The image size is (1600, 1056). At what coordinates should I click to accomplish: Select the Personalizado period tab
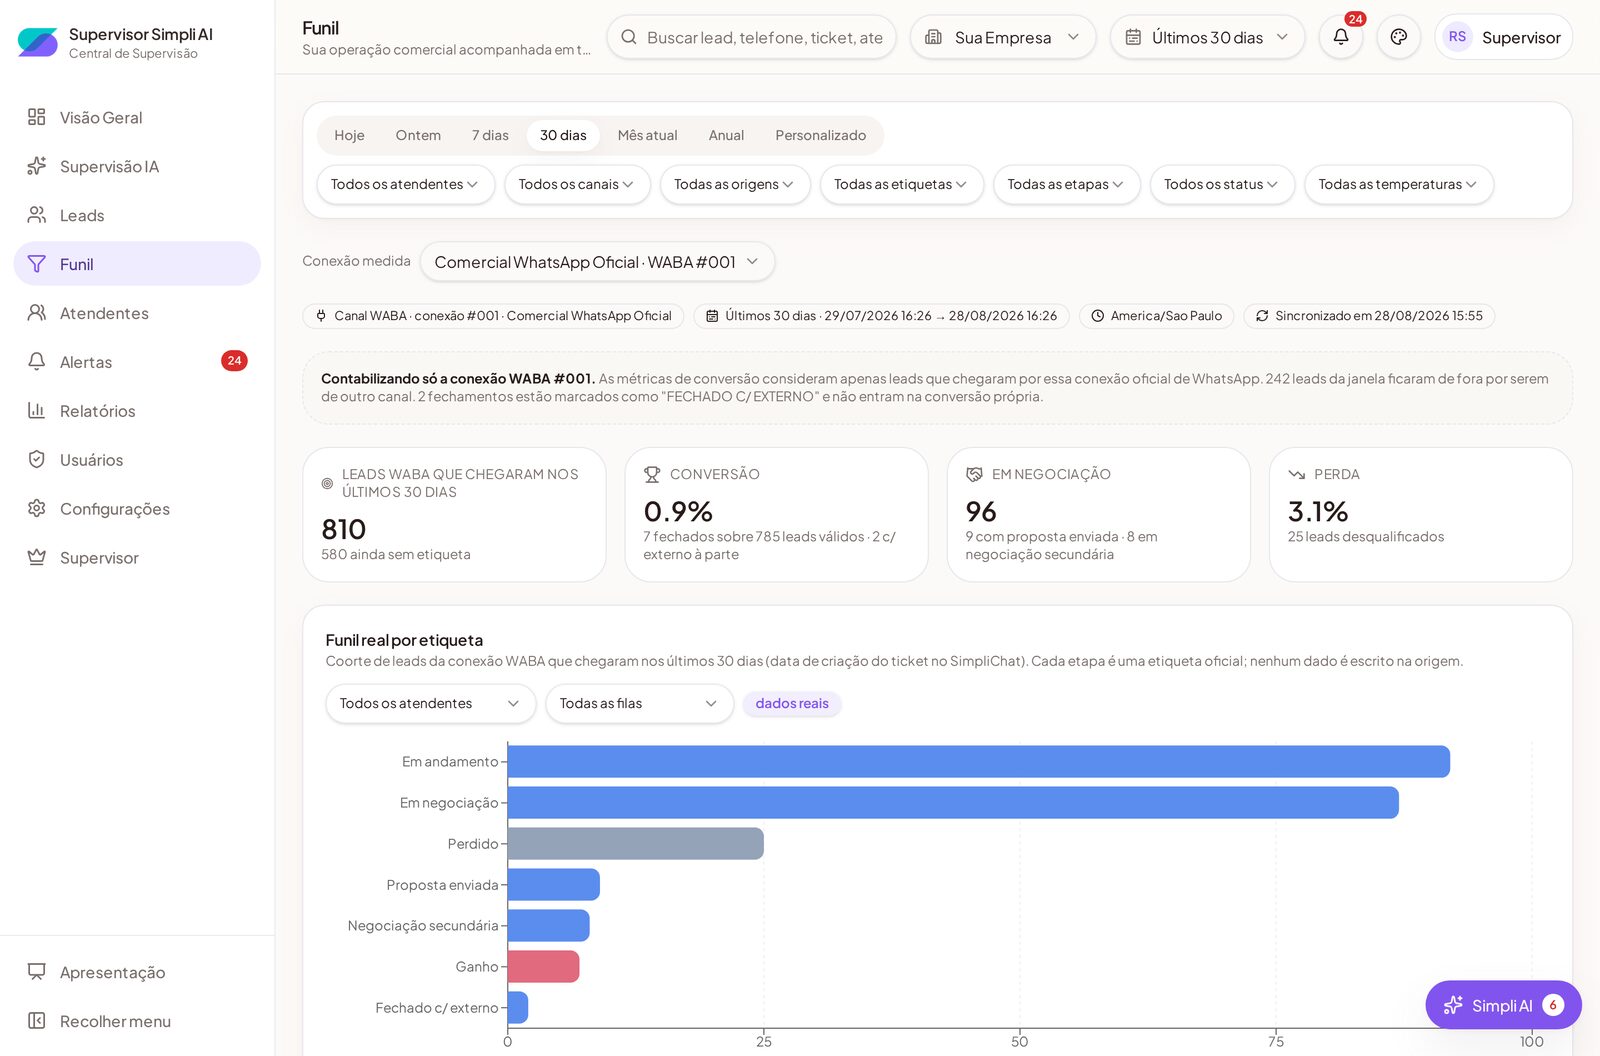(x=821, y=135)
